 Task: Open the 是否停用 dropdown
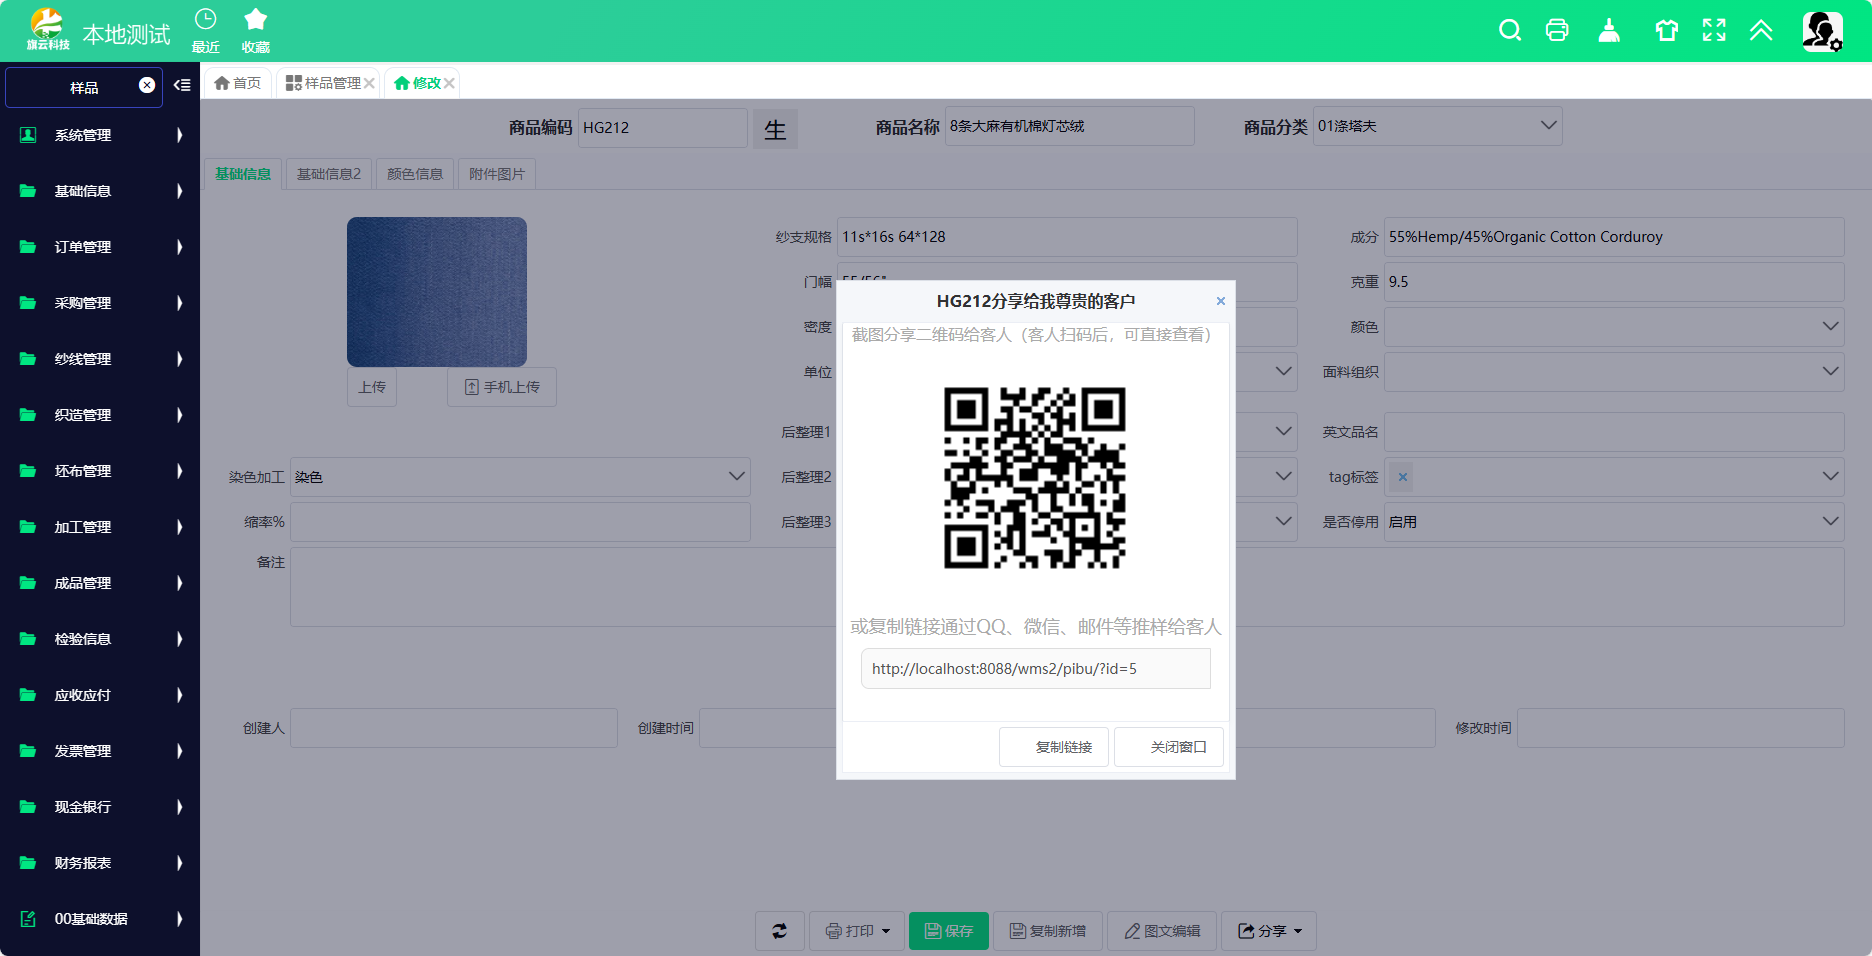(1614, 522)
